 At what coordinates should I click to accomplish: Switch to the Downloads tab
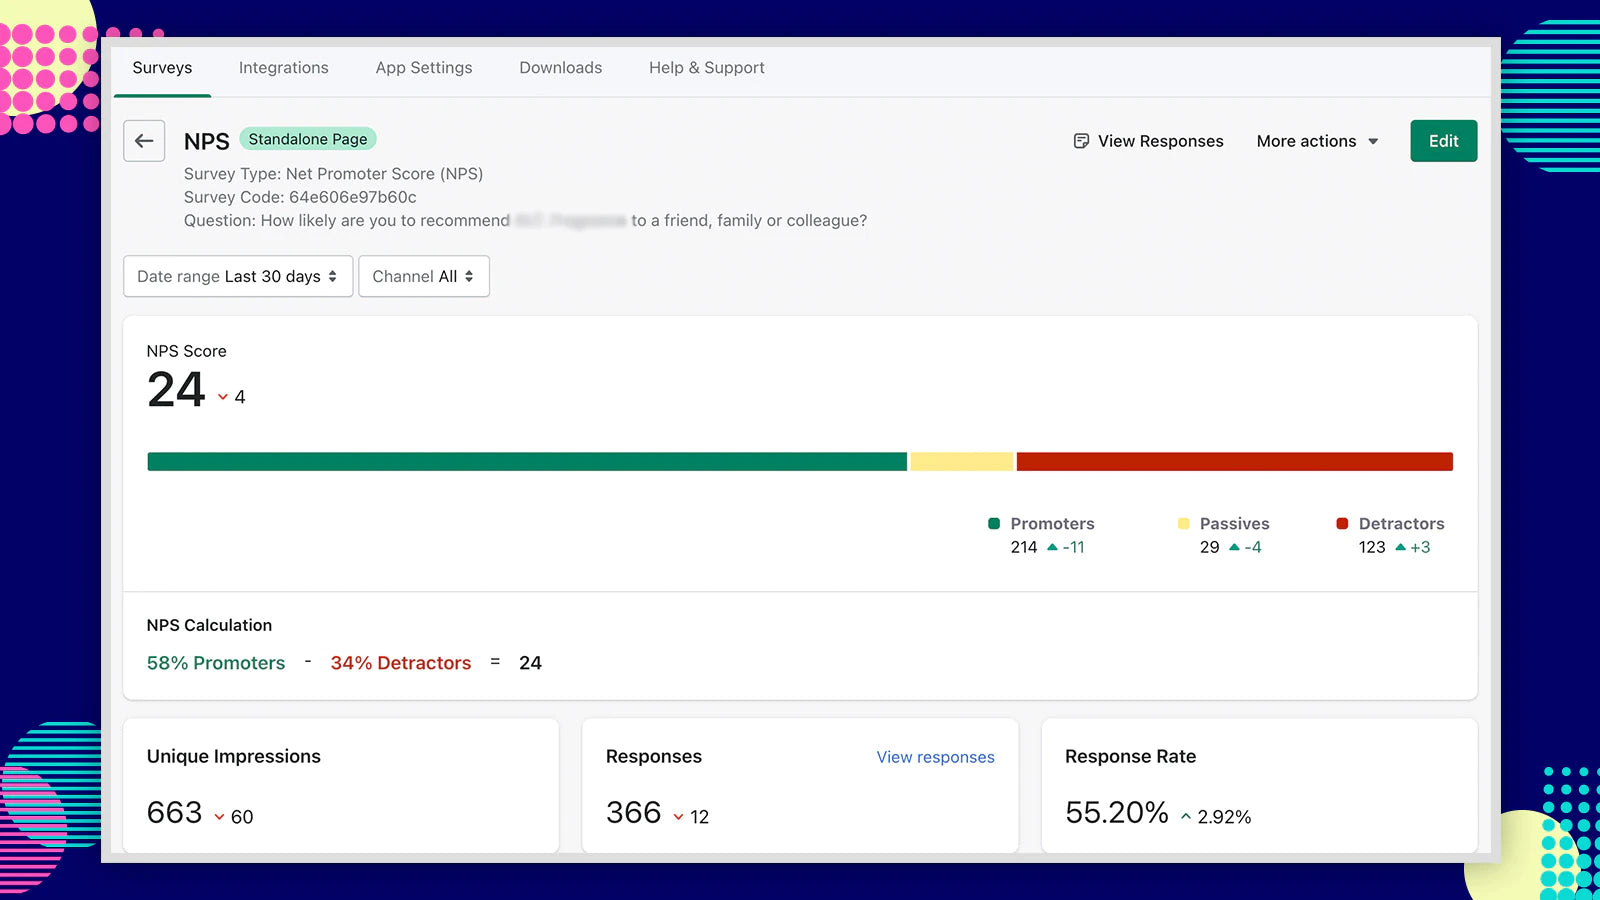coord(560,67)
